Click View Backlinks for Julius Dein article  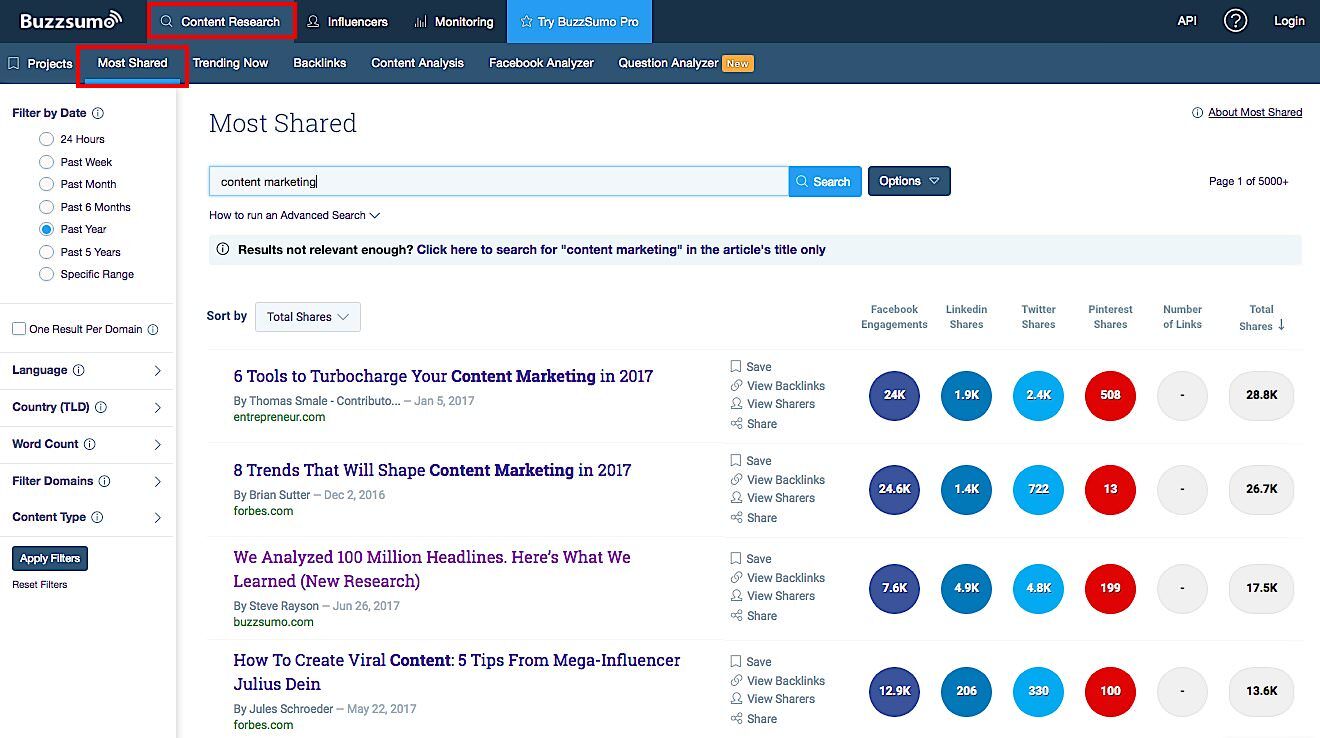[777, 681]
